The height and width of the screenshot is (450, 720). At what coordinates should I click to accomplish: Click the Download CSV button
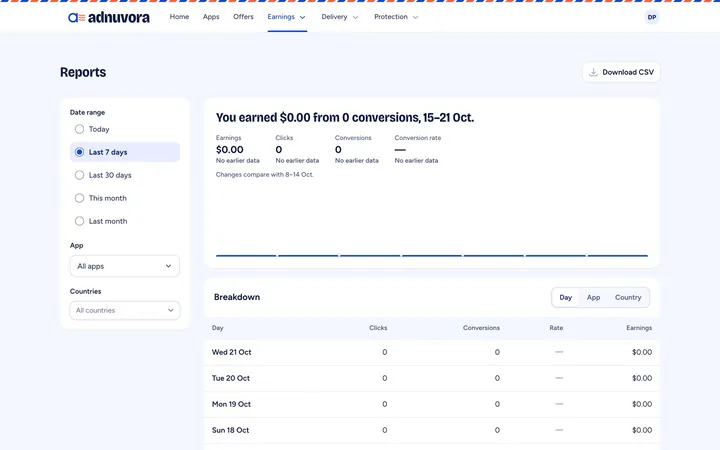[x=621, y=72]
